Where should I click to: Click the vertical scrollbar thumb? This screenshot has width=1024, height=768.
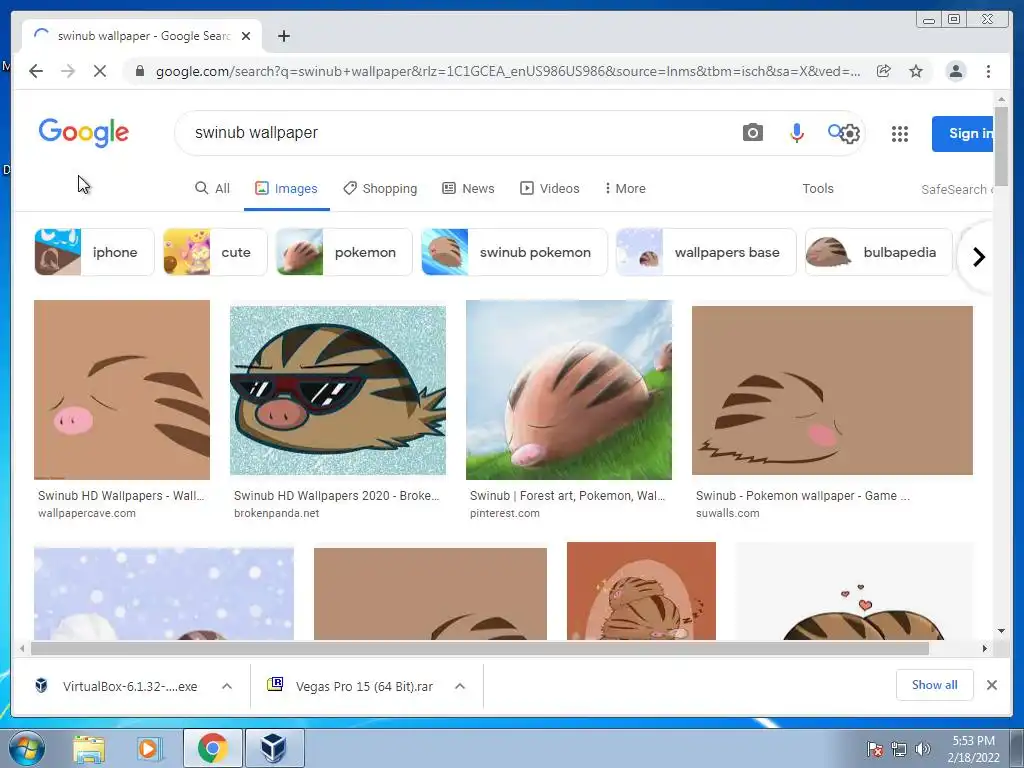click(x=1002, y=146)
